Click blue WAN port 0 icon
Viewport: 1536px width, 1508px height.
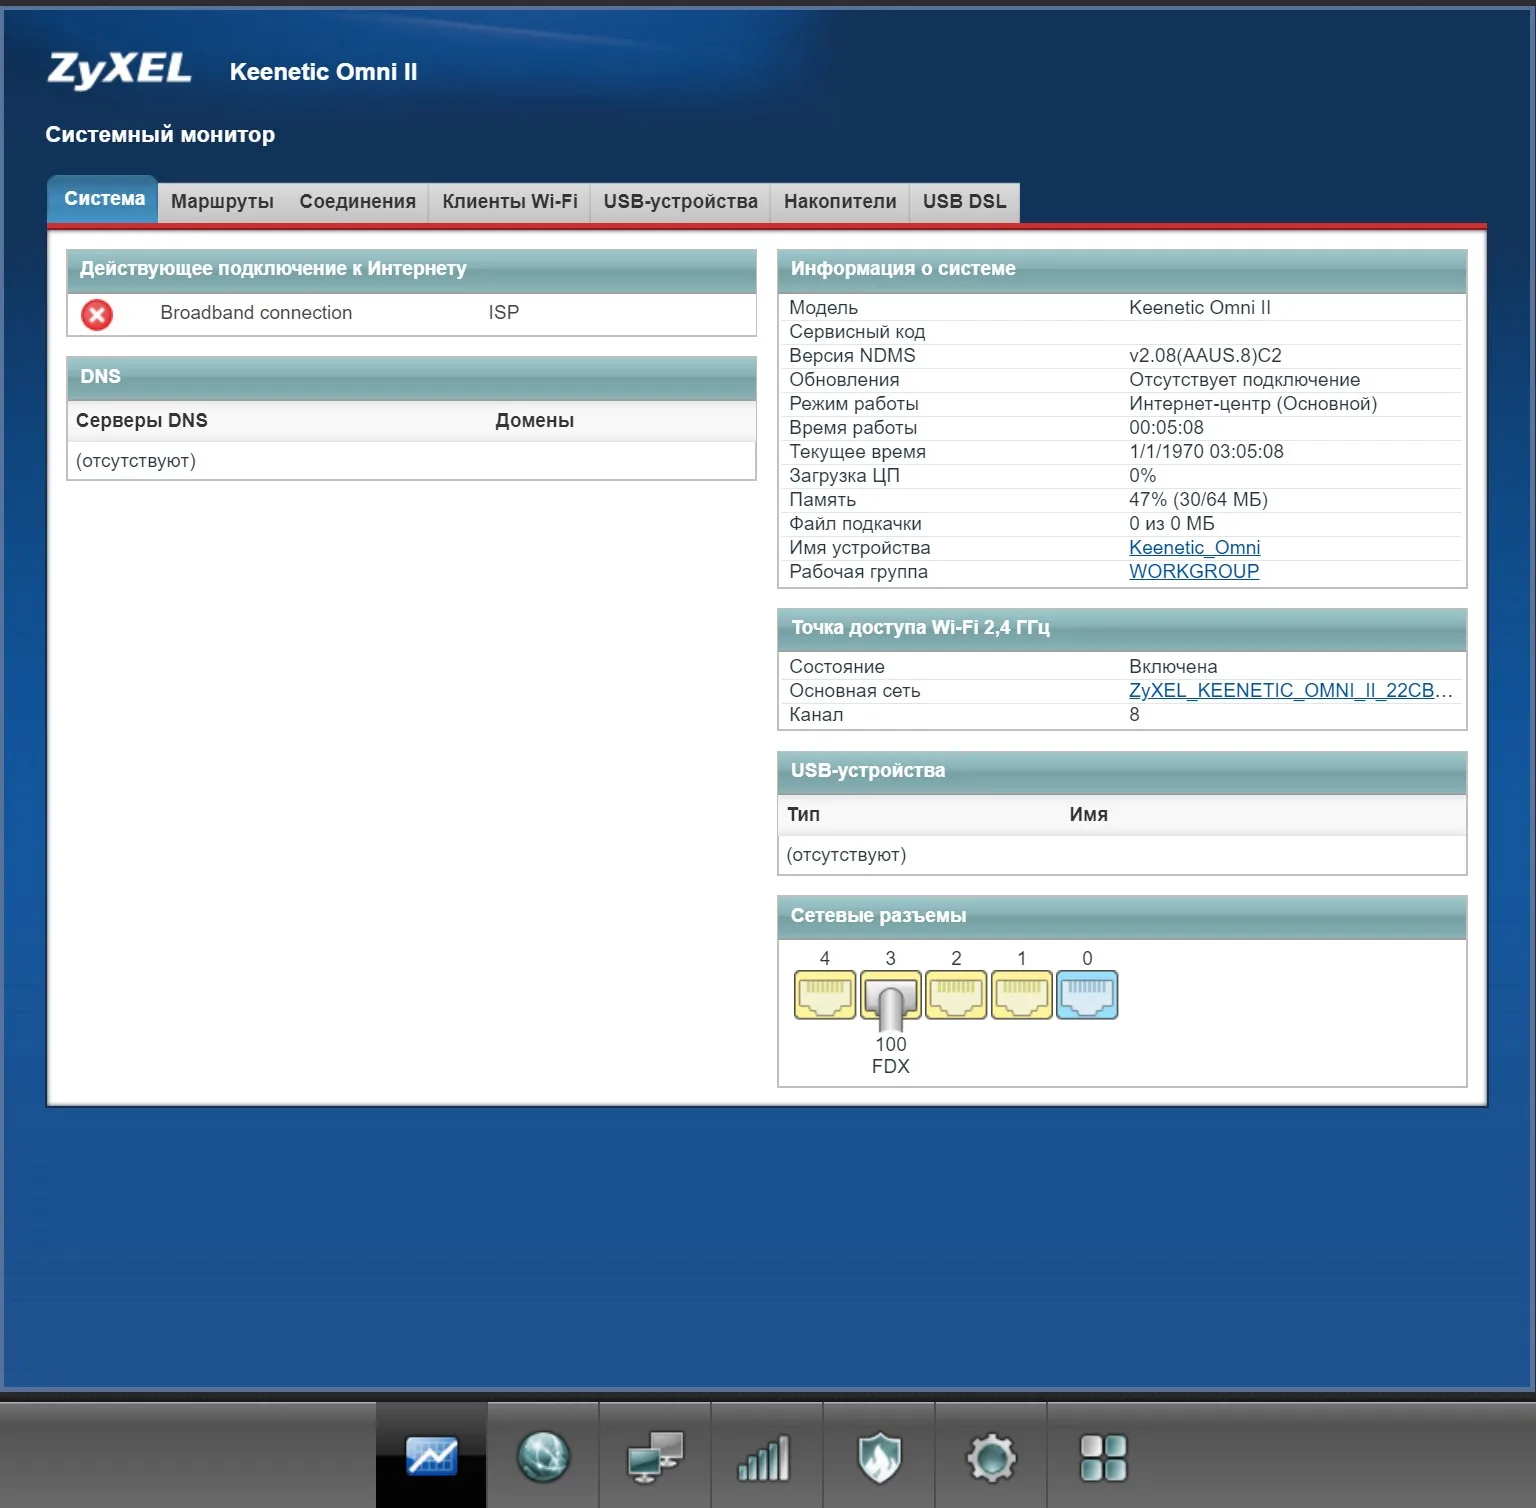pos(1087,995)
